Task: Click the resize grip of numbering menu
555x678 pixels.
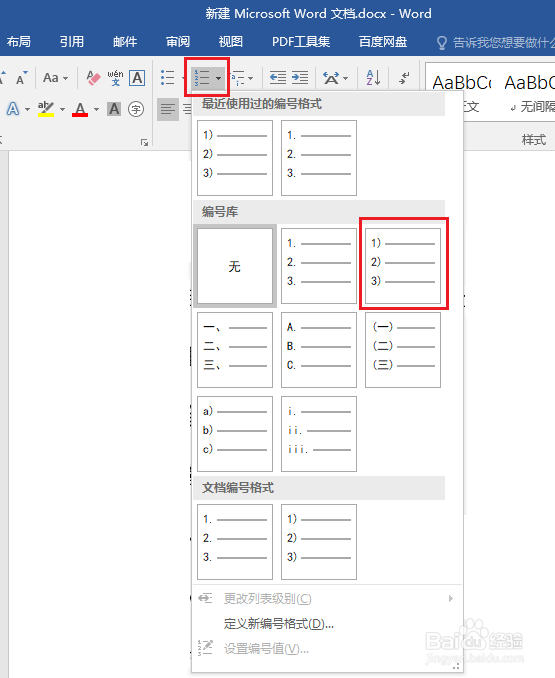Action: point(456,667)
